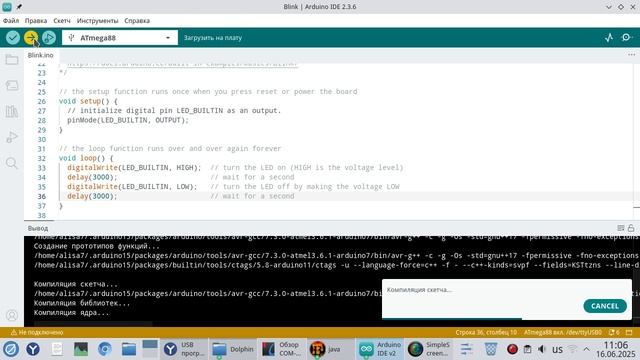
Task: Open the ATmega88 board selector dropdown
Action: (120, 38)
